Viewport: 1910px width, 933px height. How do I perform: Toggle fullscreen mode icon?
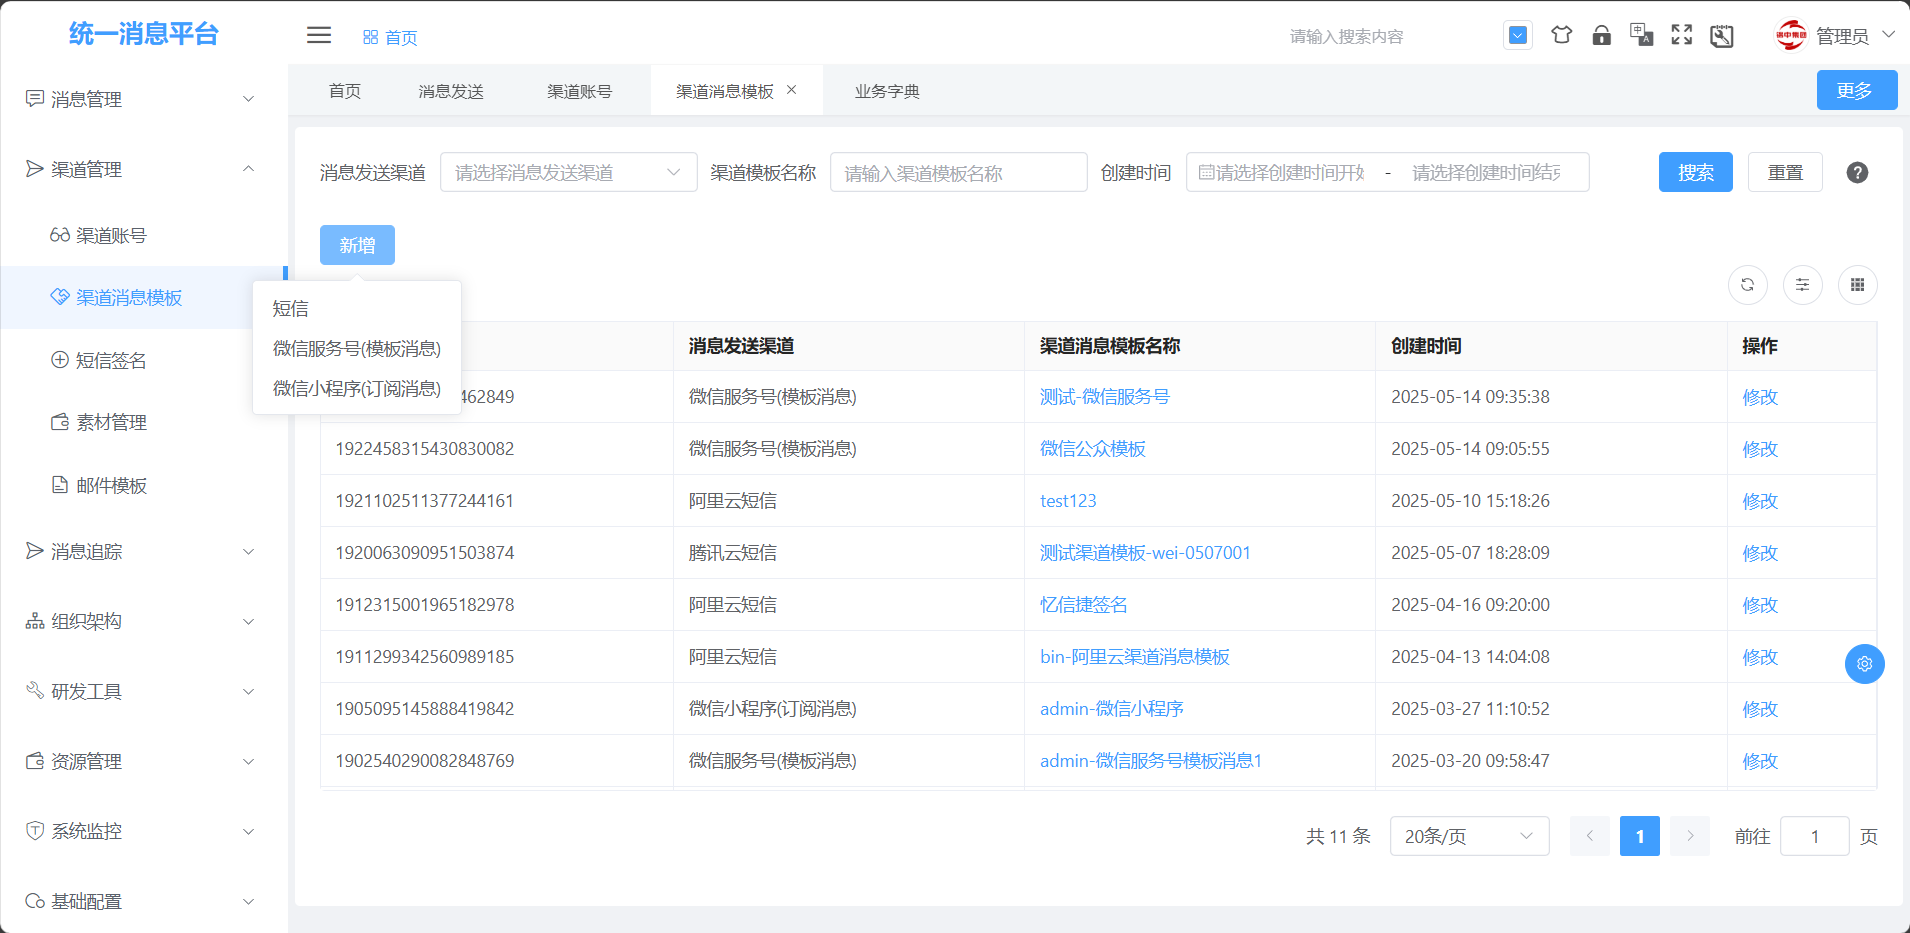1682,35
